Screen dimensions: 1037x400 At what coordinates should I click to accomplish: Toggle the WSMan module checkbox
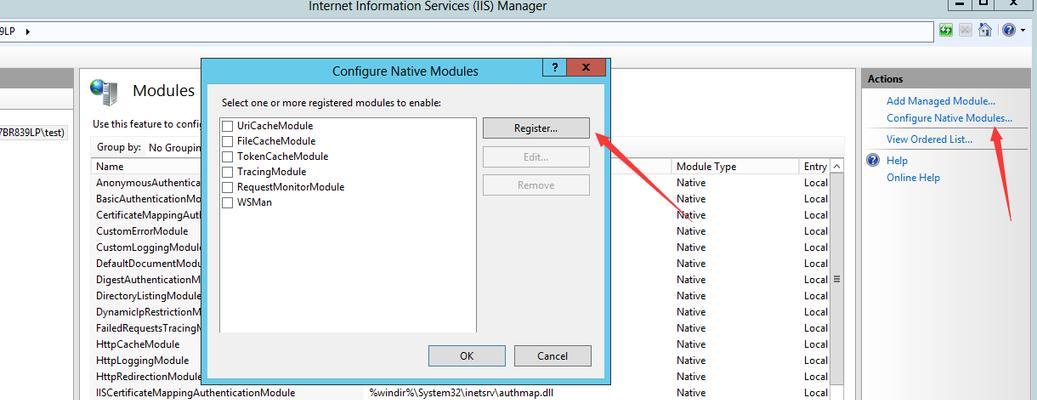[x=228, y=202]
